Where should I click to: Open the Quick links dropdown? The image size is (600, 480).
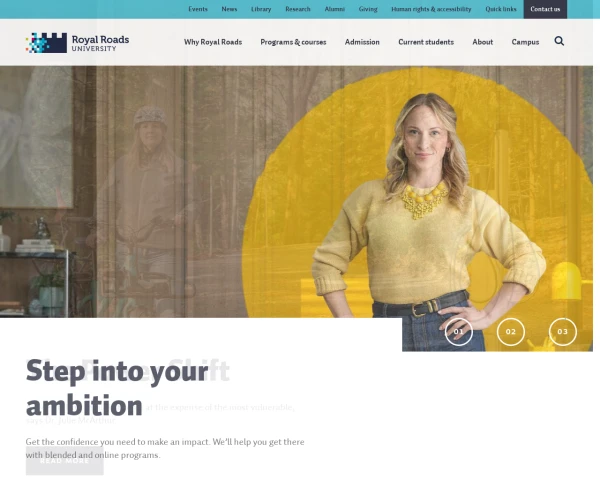[501, 9]
